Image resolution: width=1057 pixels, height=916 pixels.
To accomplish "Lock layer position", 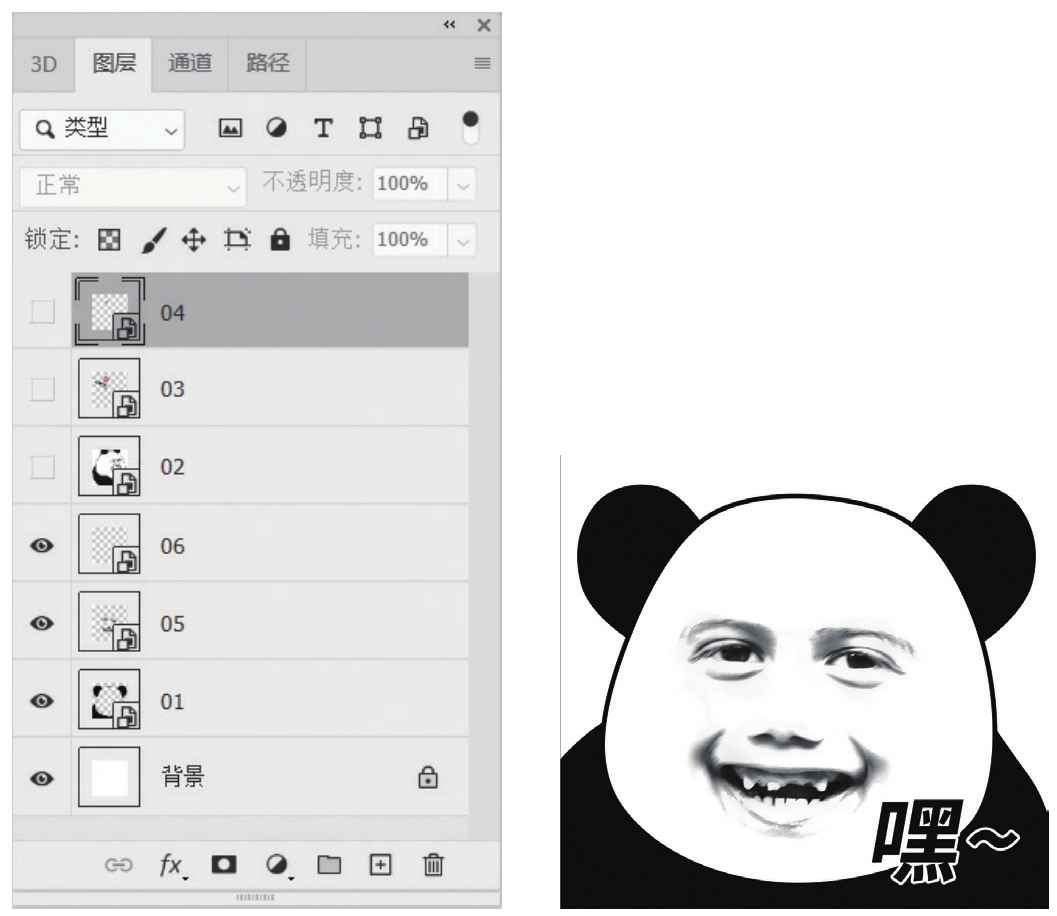I will [194, 240].
